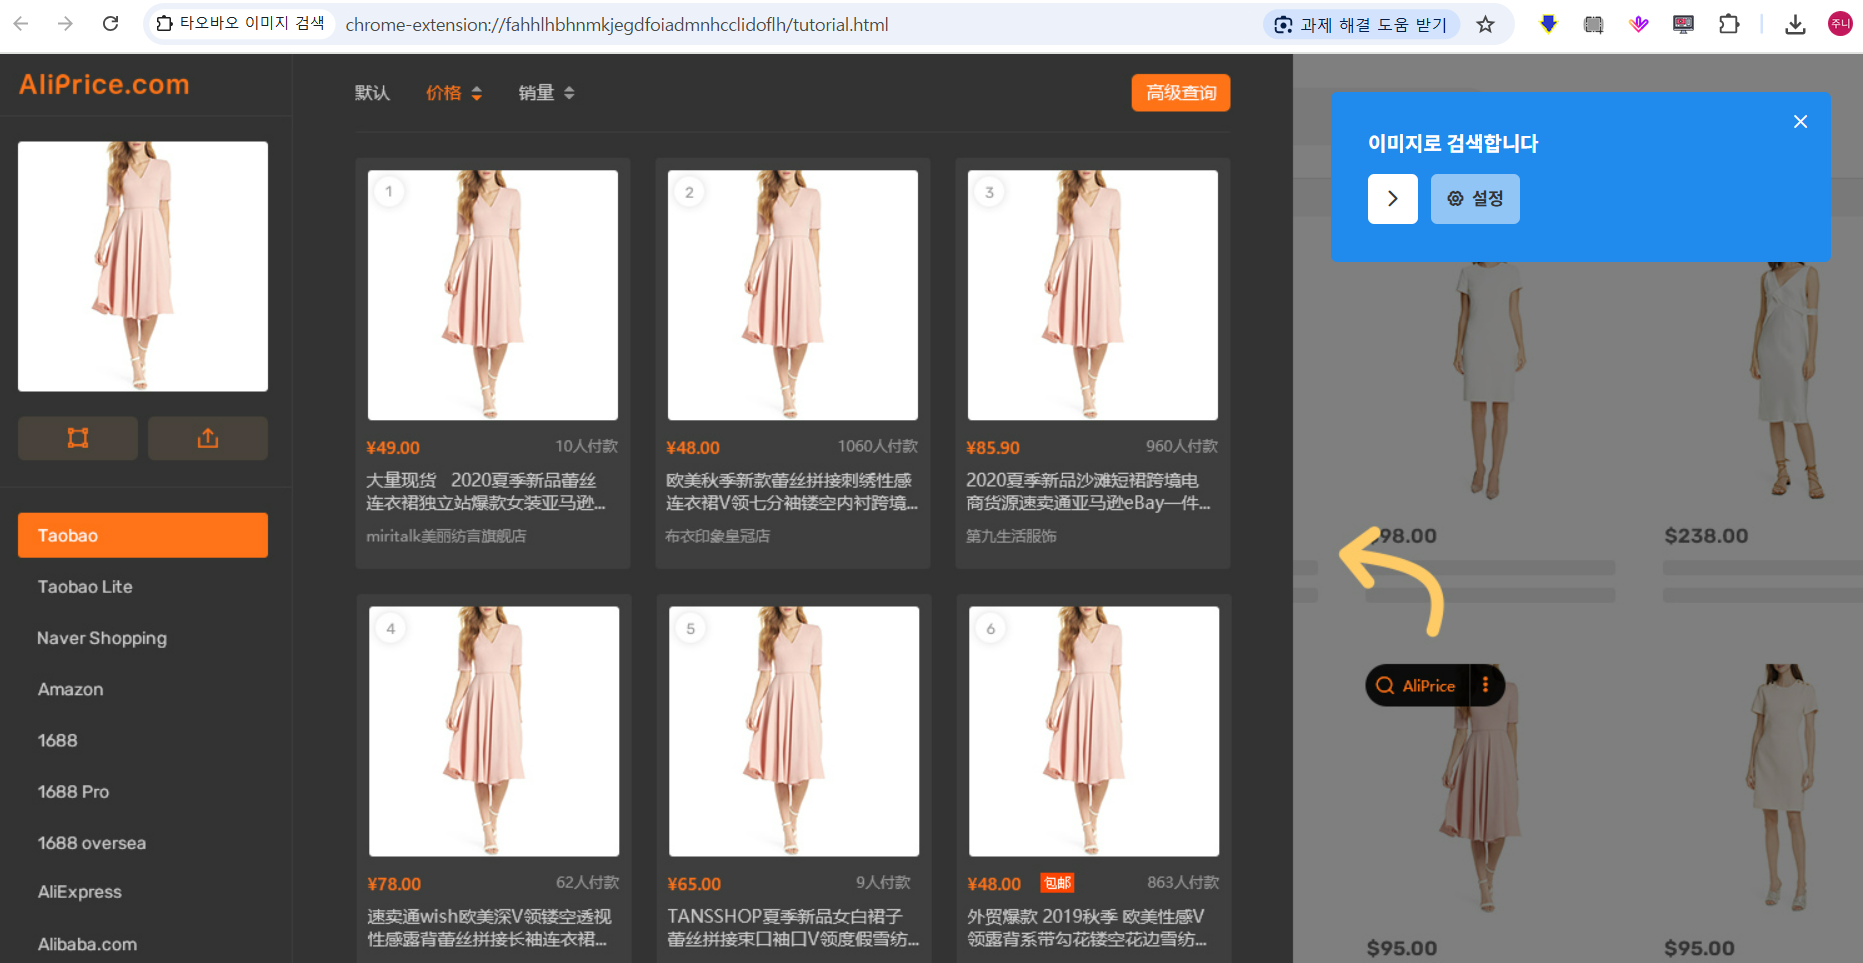Open the blue arrow extension icon in the toolbar
This screenshot has width=1863, height=963.
coord(1548,24)
